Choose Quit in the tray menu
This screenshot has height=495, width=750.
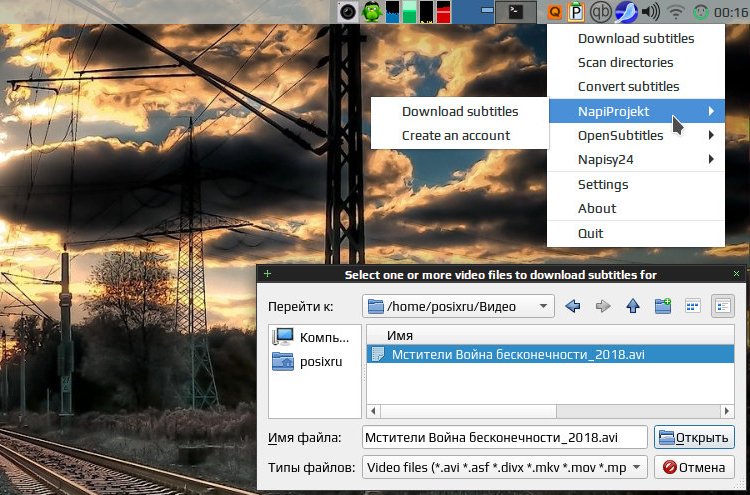click(636, 233)
